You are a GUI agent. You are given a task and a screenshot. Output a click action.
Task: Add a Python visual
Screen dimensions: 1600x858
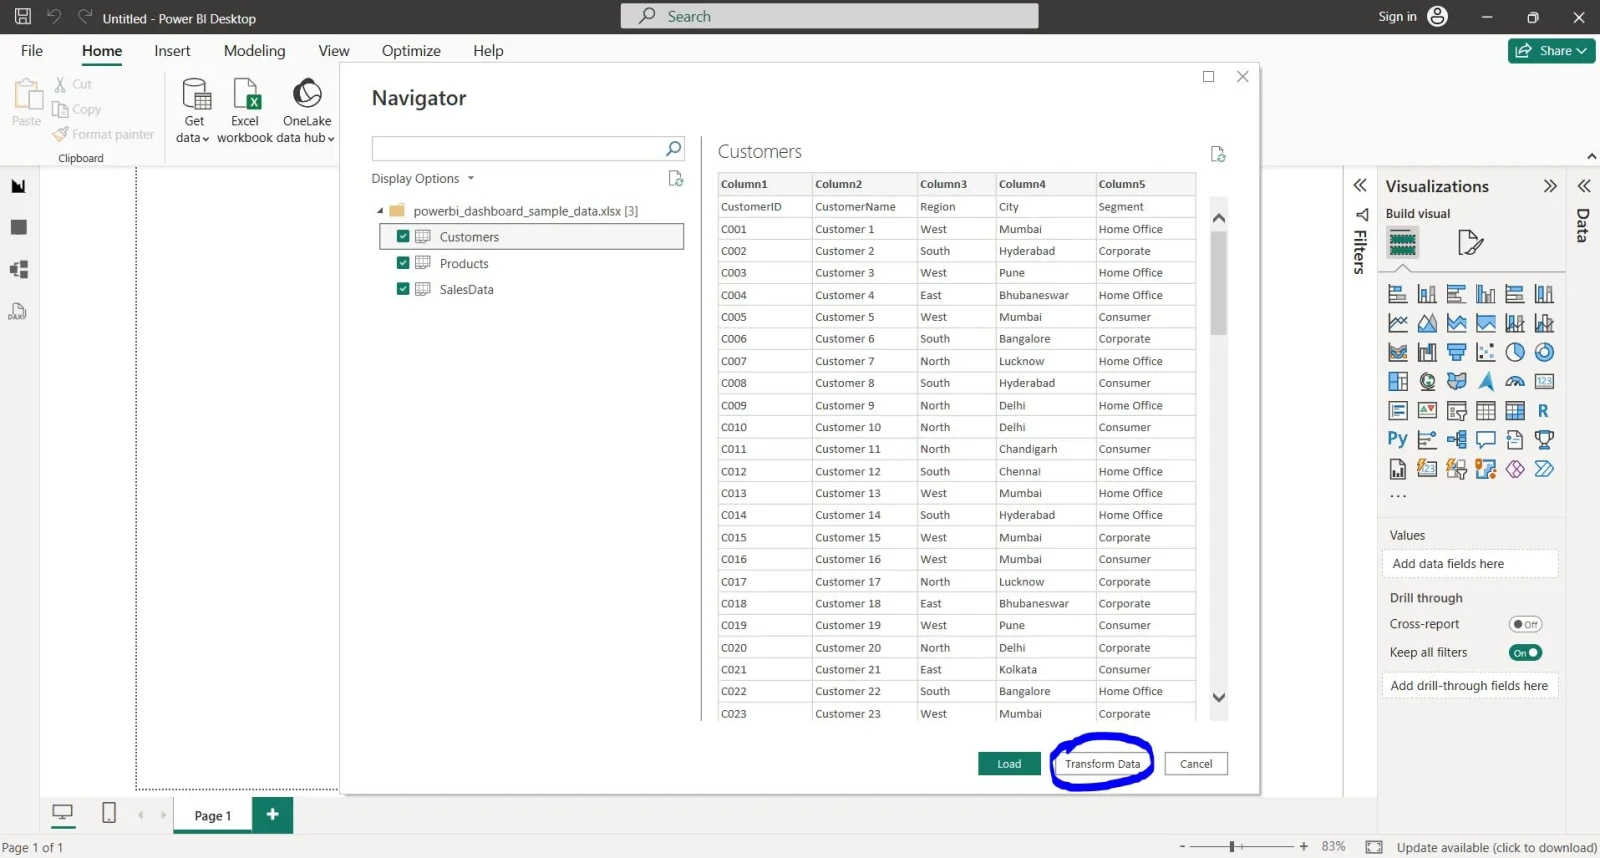click(x=1398, y=439)
